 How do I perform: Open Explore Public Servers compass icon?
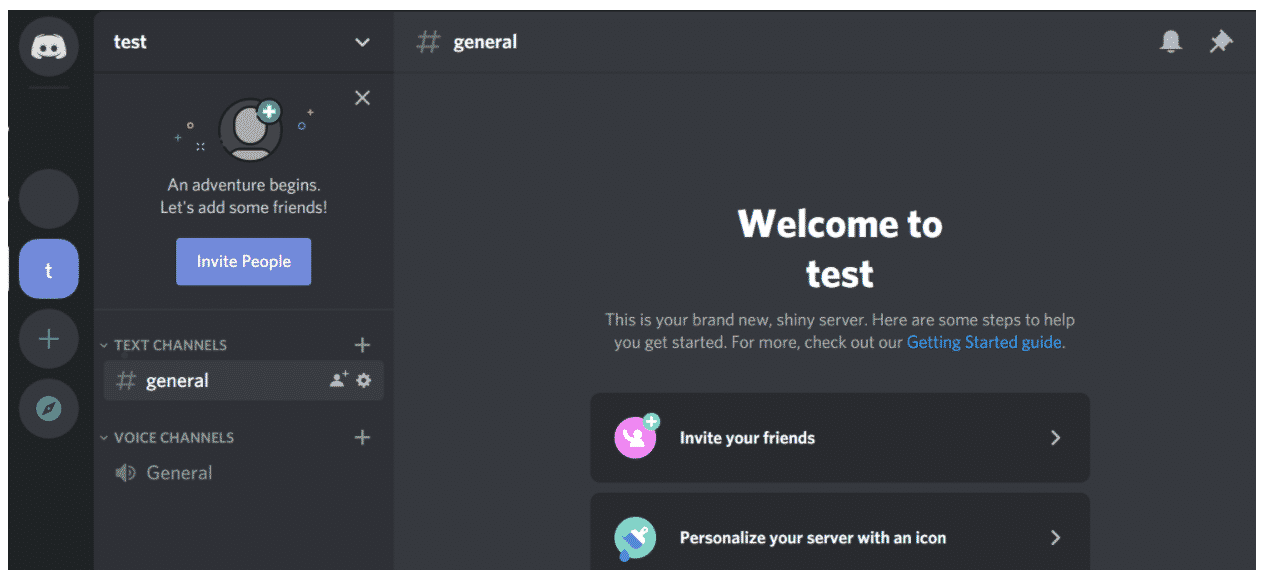(48, 408)
